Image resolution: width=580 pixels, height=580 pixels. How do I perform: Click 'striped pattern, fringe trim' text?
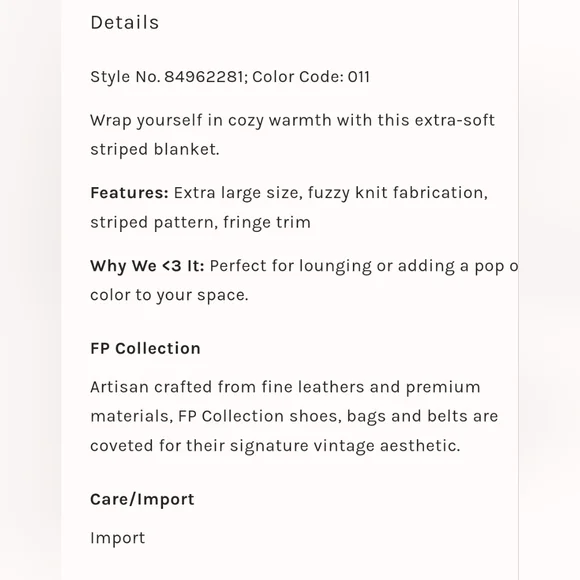point(200,222)
